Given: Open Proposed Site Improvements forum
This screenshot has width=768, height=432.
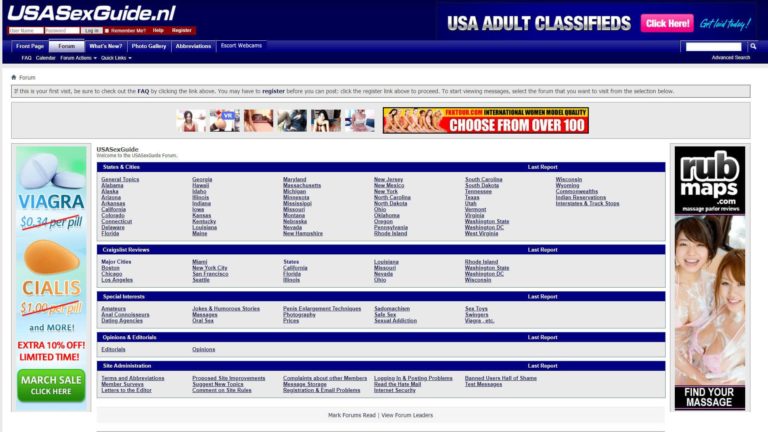Looking at the screenshot, I should click(x=229, y=378).
